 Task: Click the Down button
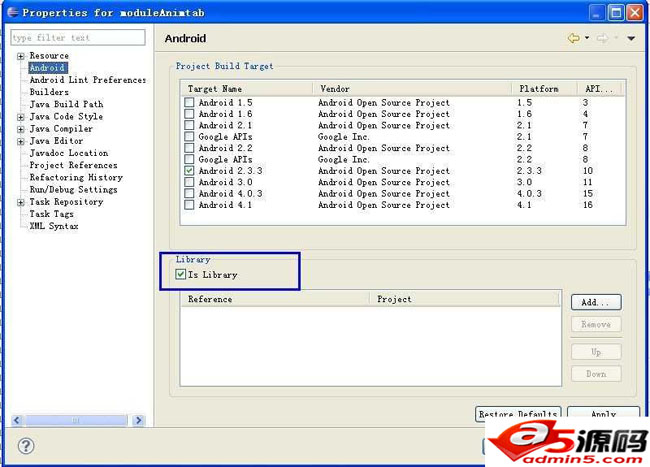[x=596, y=374]
